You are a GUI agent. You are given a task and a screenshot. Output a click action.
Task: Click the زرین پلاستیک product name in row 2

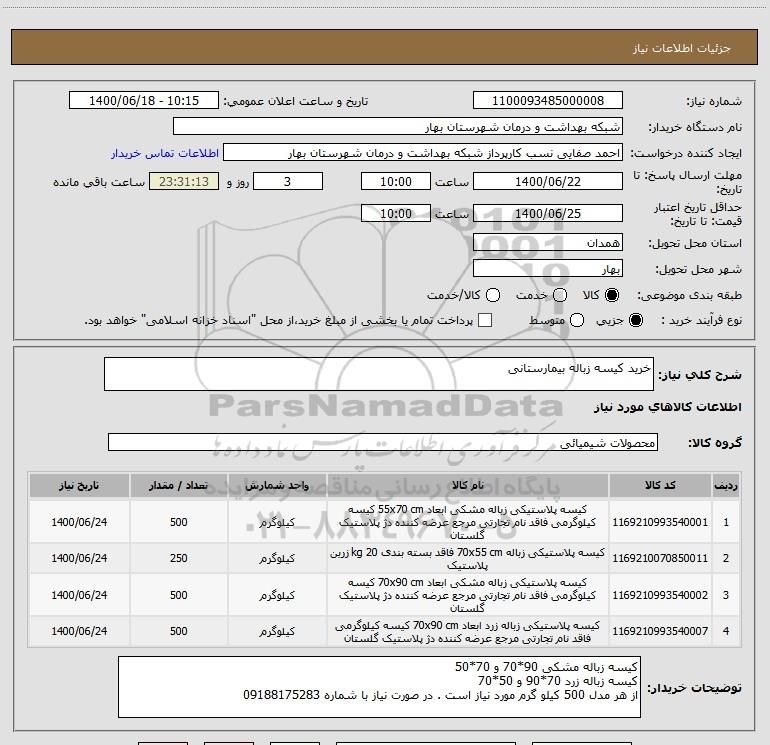click(468, 559)
